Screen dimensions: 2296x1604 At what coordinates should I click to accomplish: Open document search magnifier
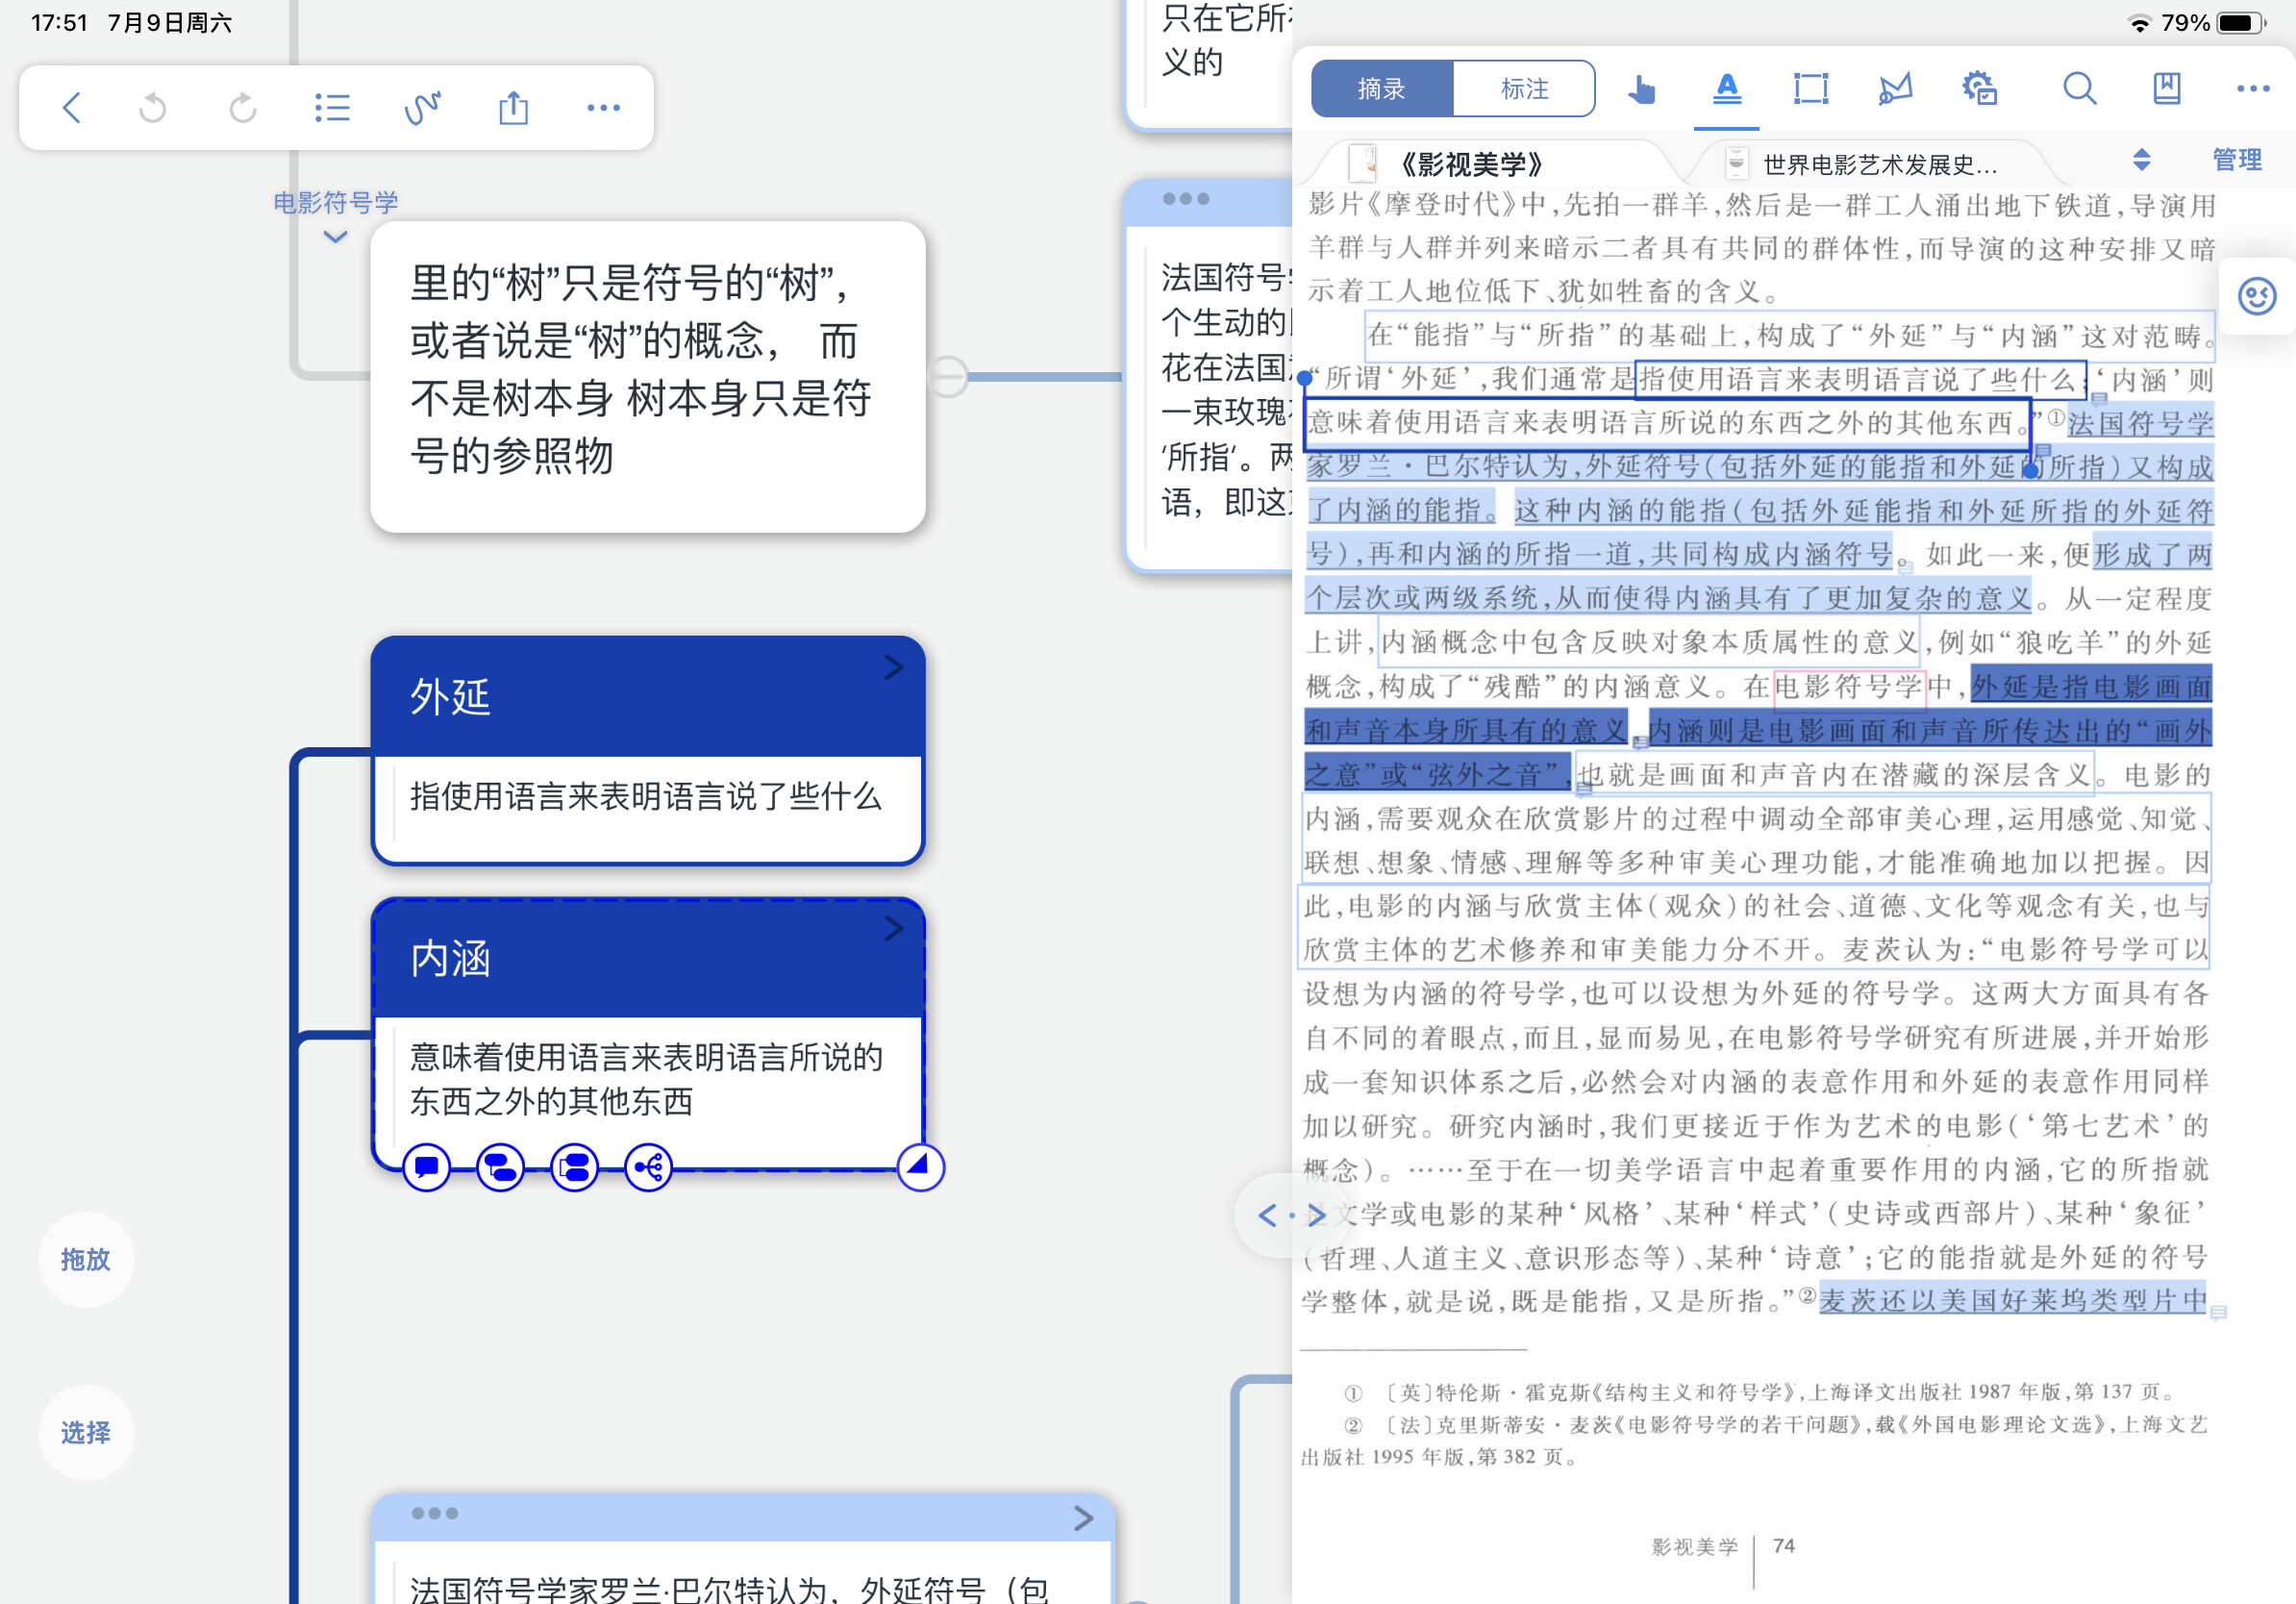pos(2079,89)
